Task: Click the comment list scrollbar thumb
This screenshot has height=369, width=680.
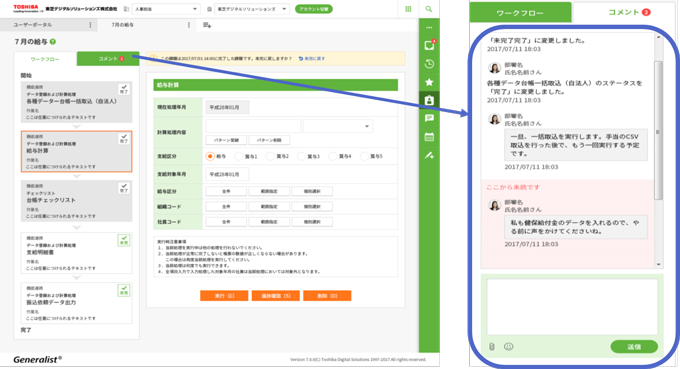Action: click(658, 130)
